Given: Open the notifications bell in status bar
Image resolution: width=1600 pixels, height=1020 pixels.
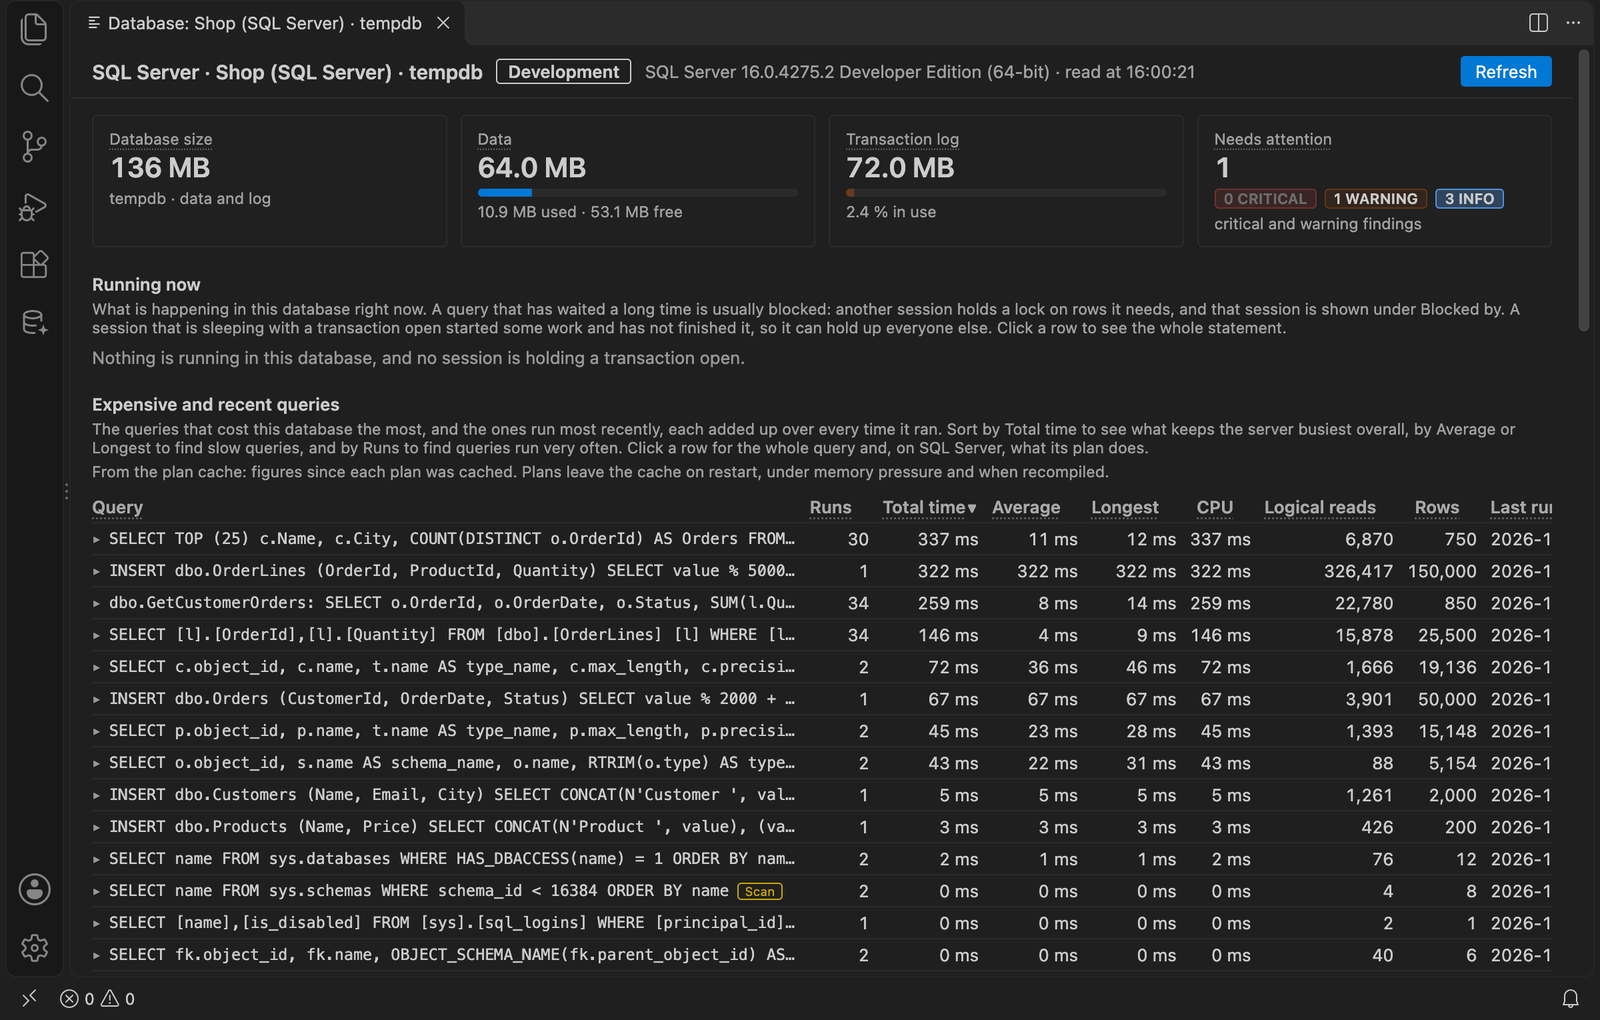Looking at the screenshot, I should (1570, 998).
